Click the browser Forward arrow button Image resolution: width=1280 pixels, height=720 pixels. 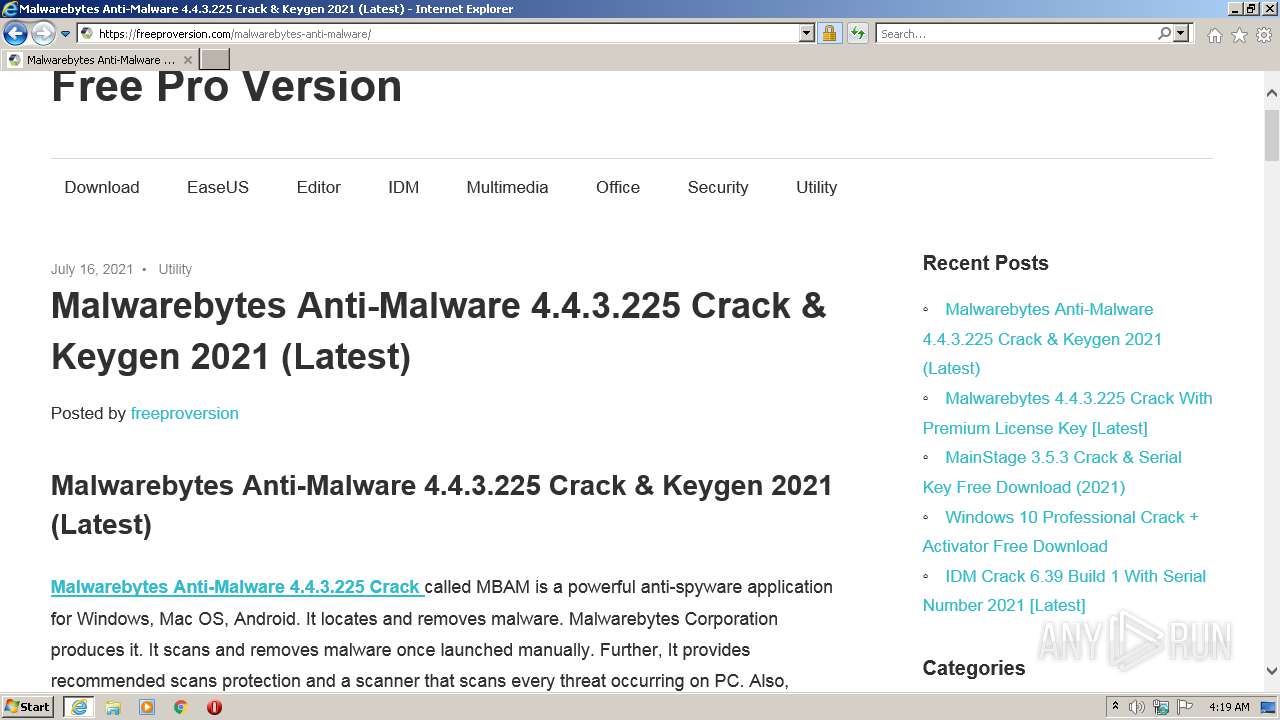(43, 34)
